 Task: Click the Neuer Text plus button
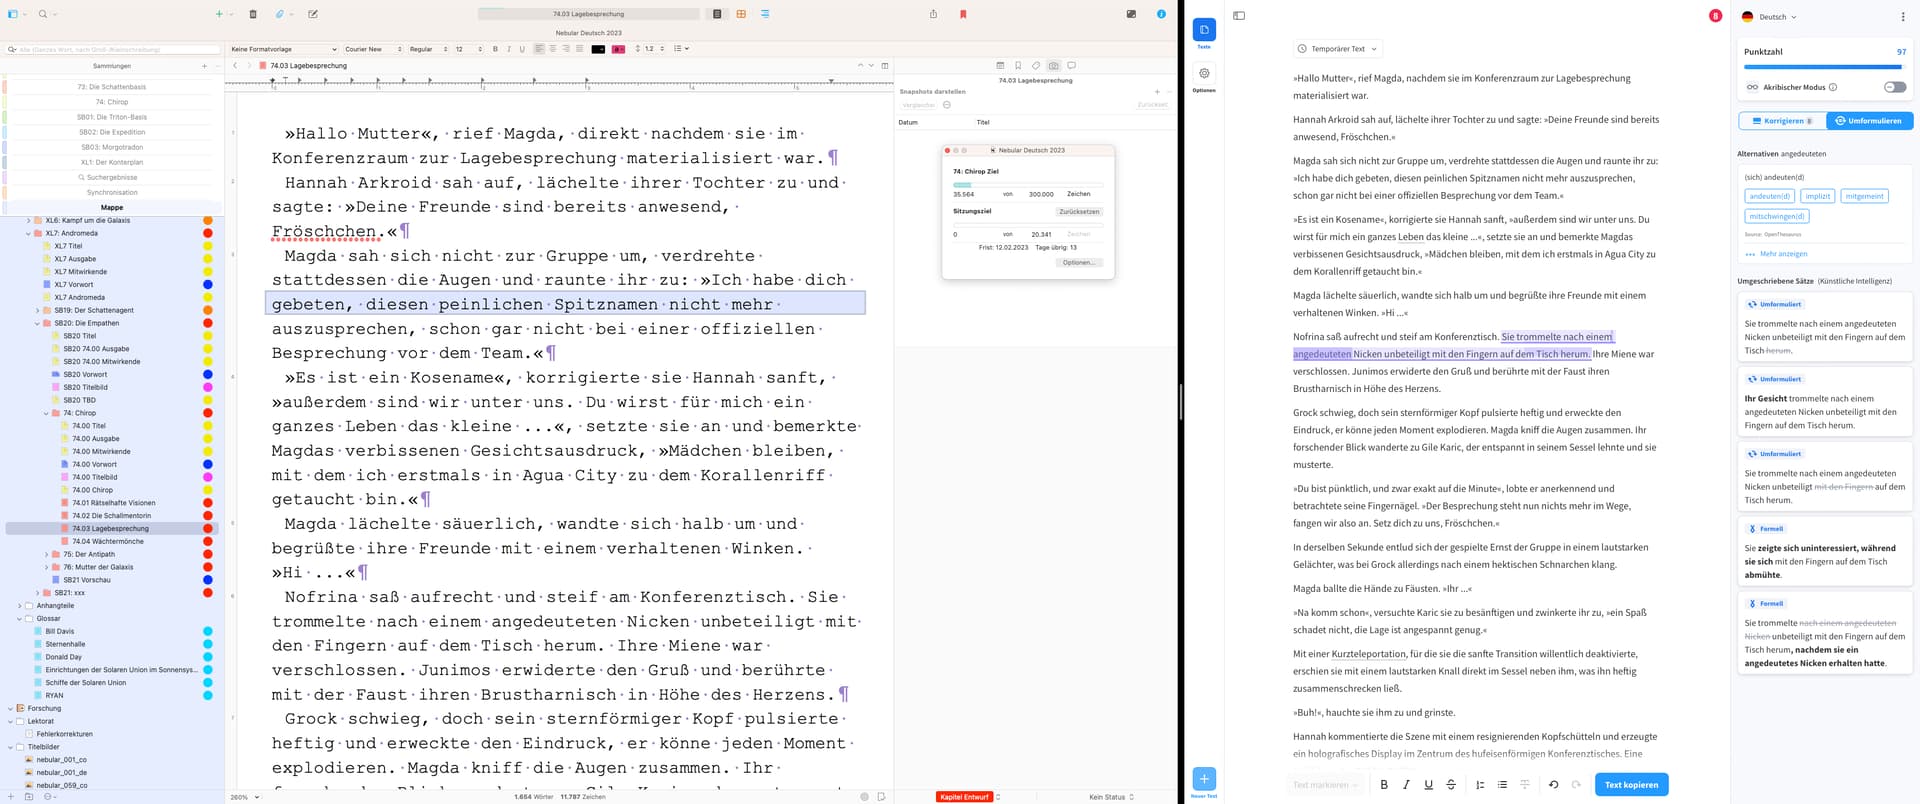coord(1204,779)
